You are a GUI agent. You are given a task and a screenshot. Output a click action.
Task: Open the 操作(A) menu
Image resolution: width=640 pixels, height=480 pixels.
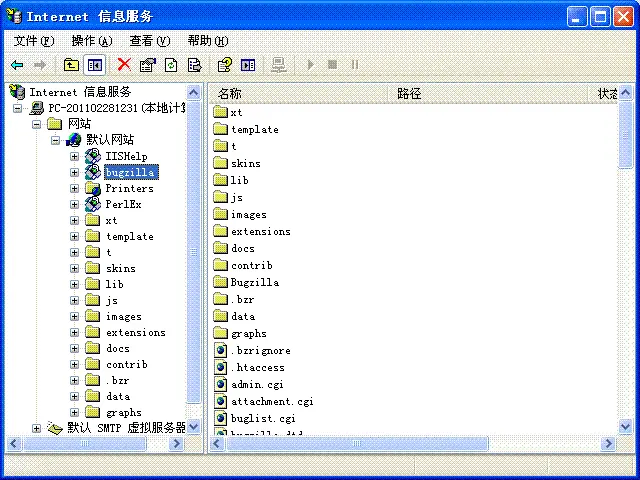[92, 41]
